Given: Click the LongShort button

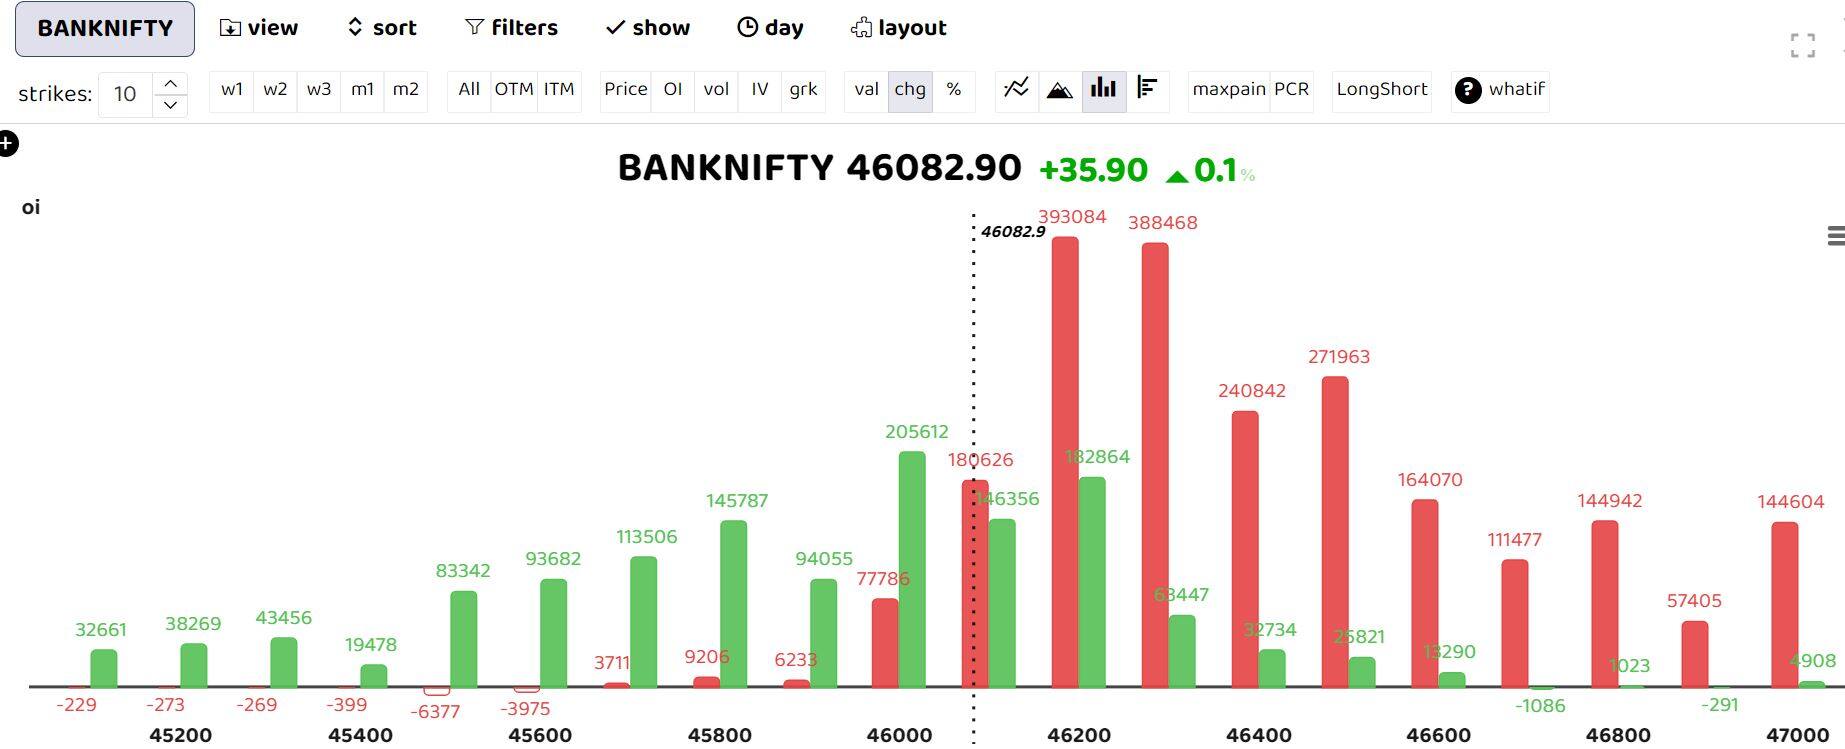Looking at the screenshot, I should [x=1382, y=90].
